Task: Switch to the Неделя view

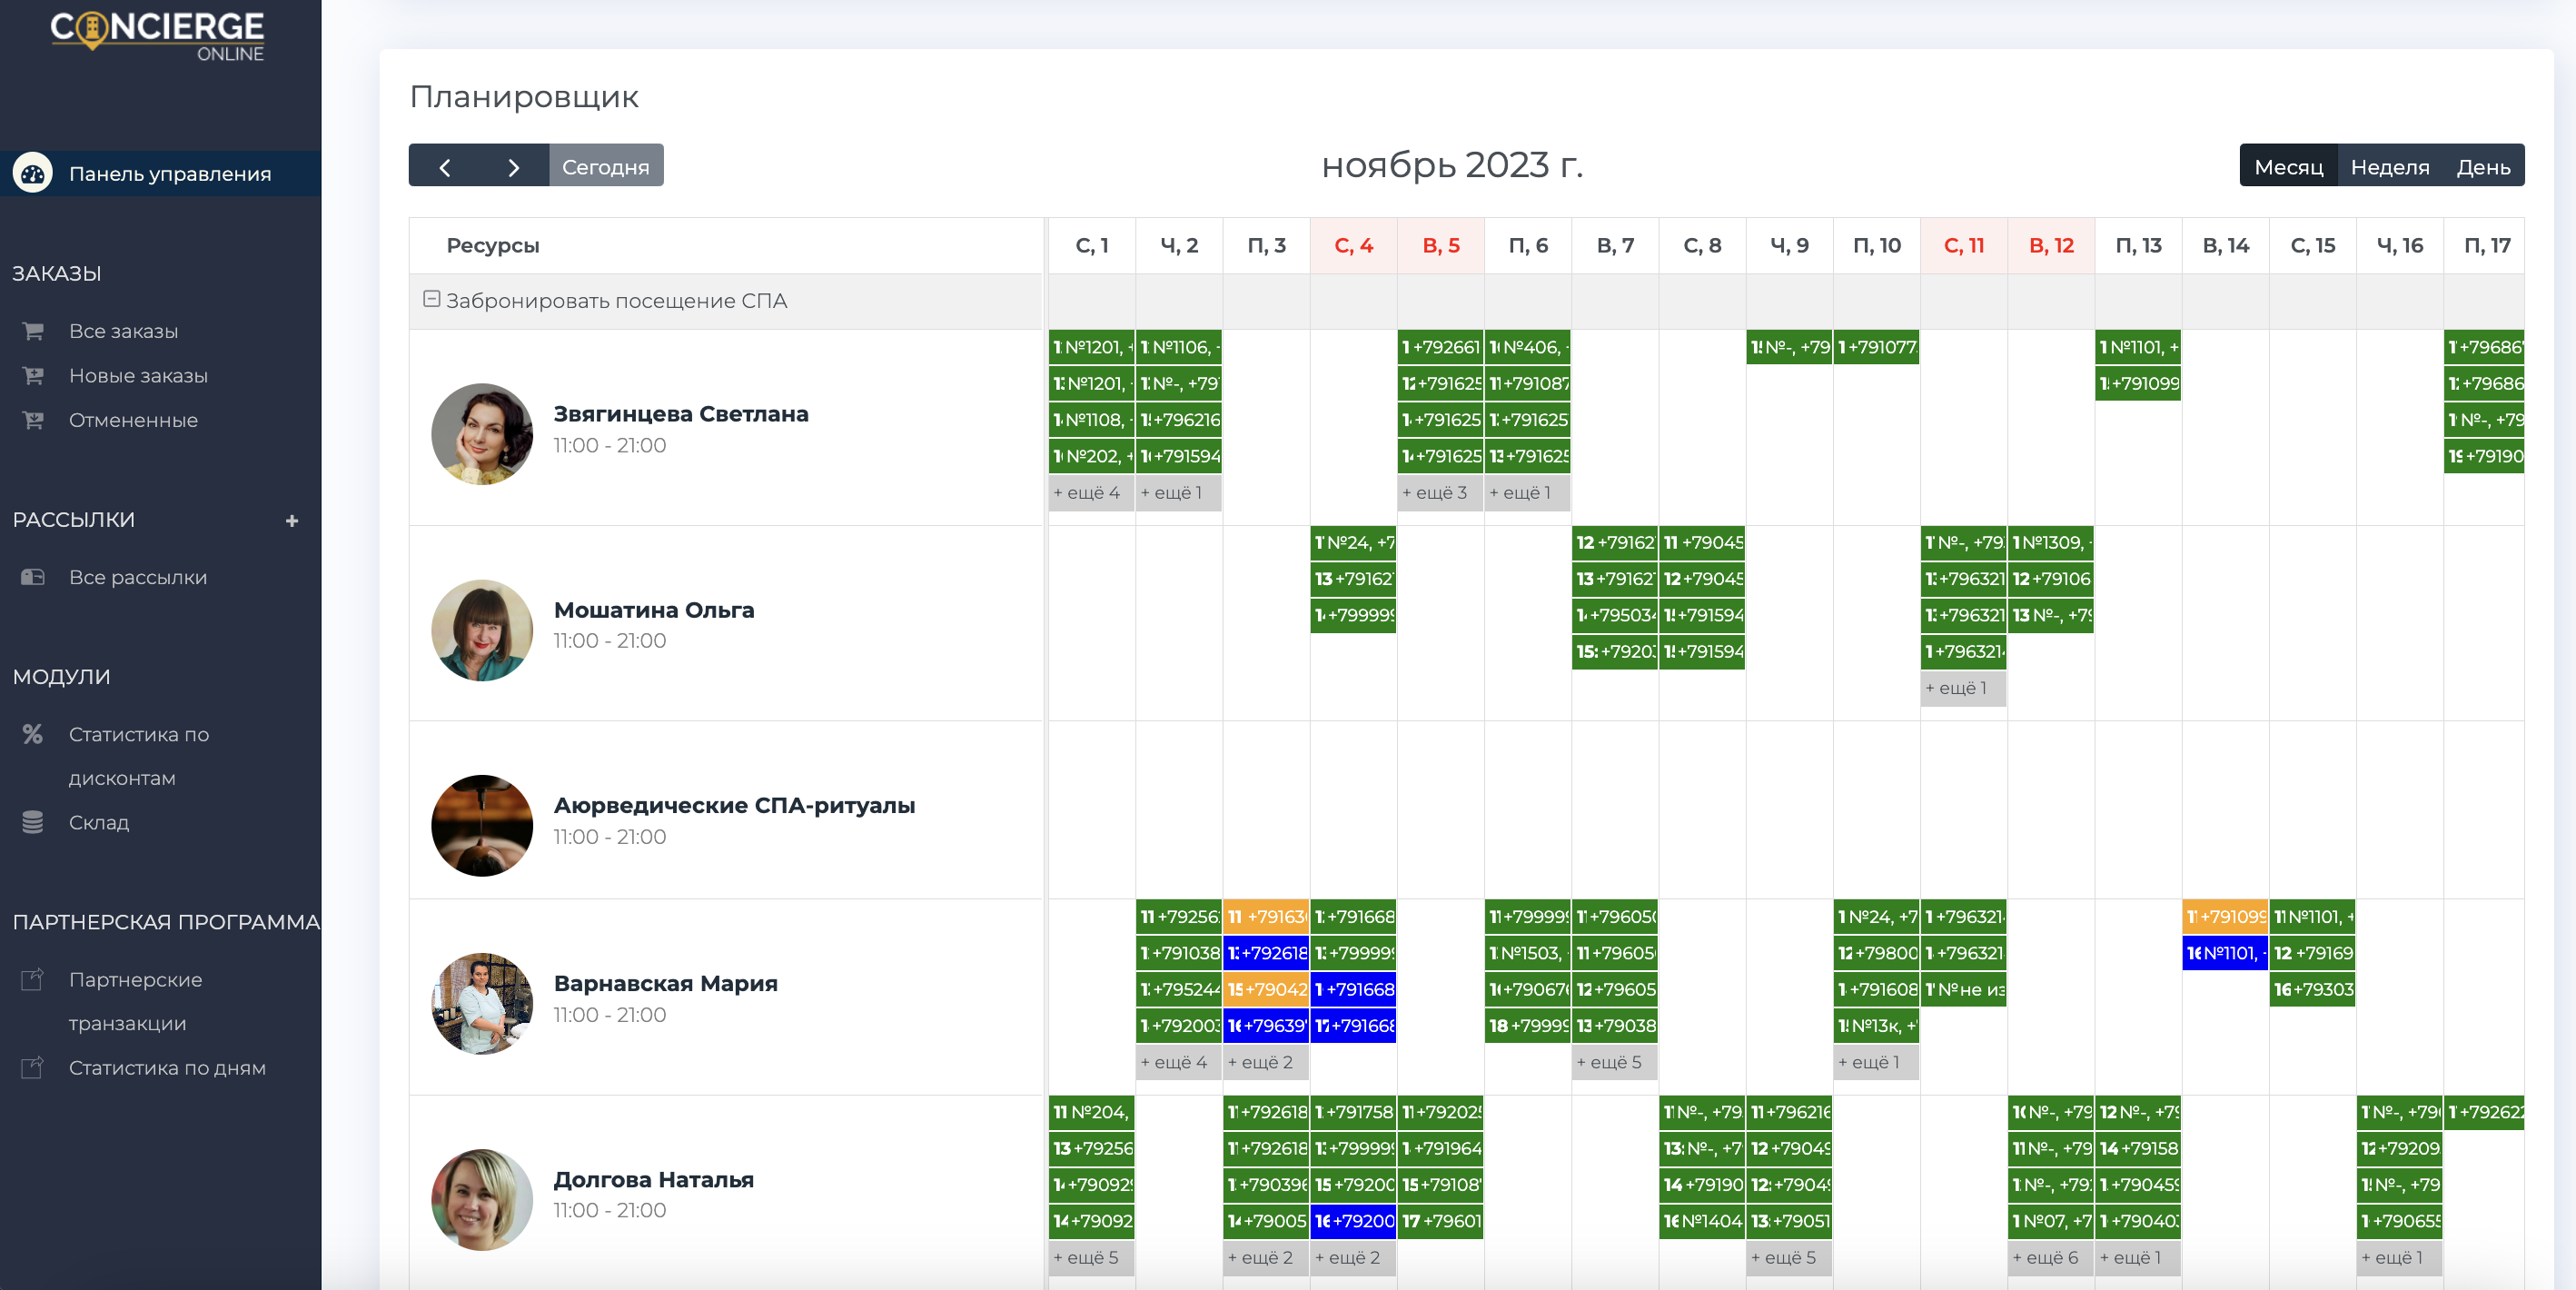Action: (2389, 167)
